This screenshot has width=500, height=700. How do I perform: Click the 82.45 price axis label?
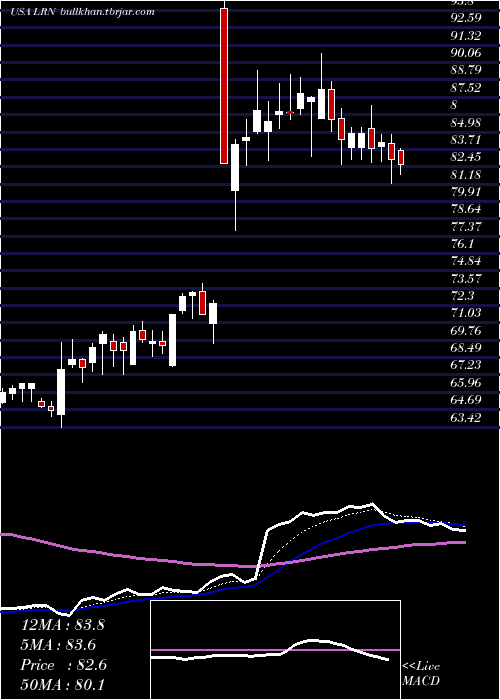(467, 157)
